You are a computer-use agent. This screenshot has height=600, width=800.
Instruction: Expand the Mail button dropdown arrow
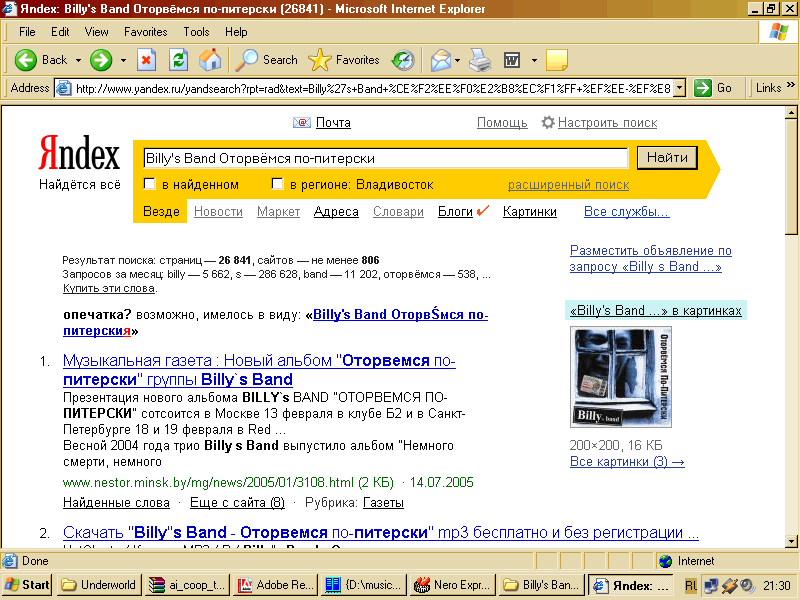(x=458, y=60)
